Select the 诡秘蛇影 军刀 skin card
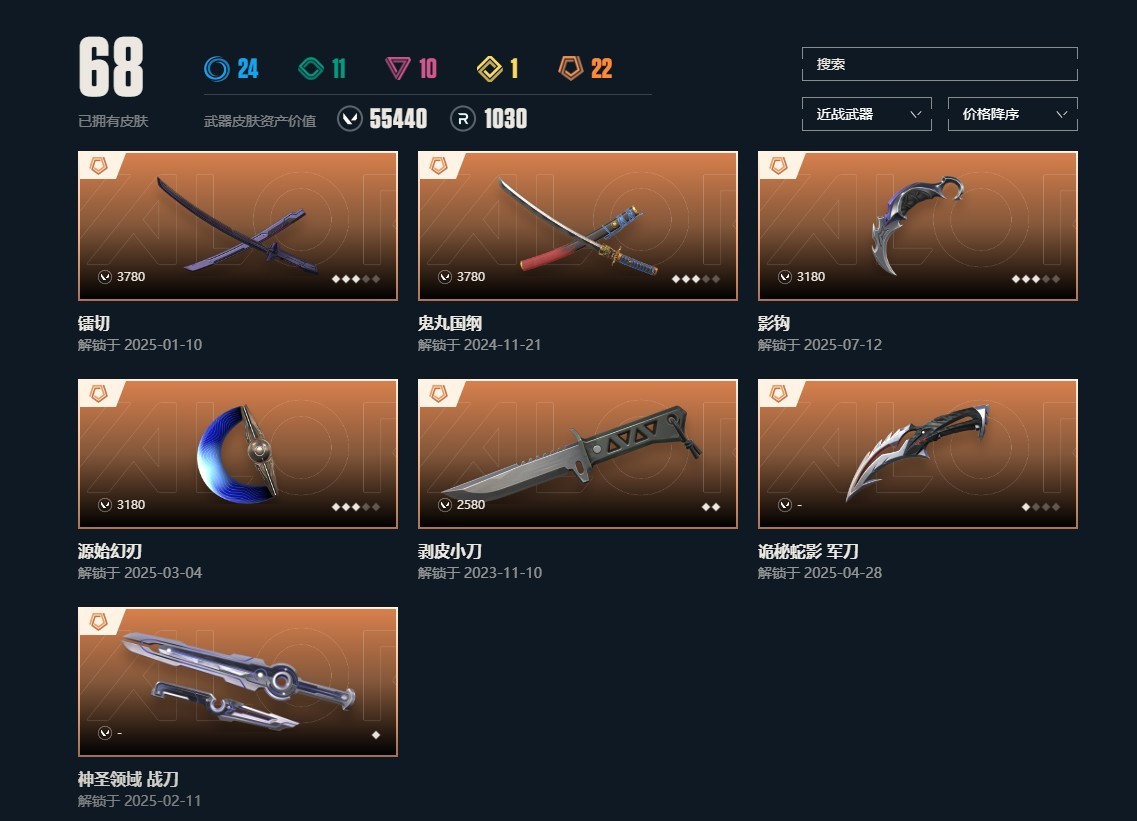1137x821 pixels. [x=917, y=453]
